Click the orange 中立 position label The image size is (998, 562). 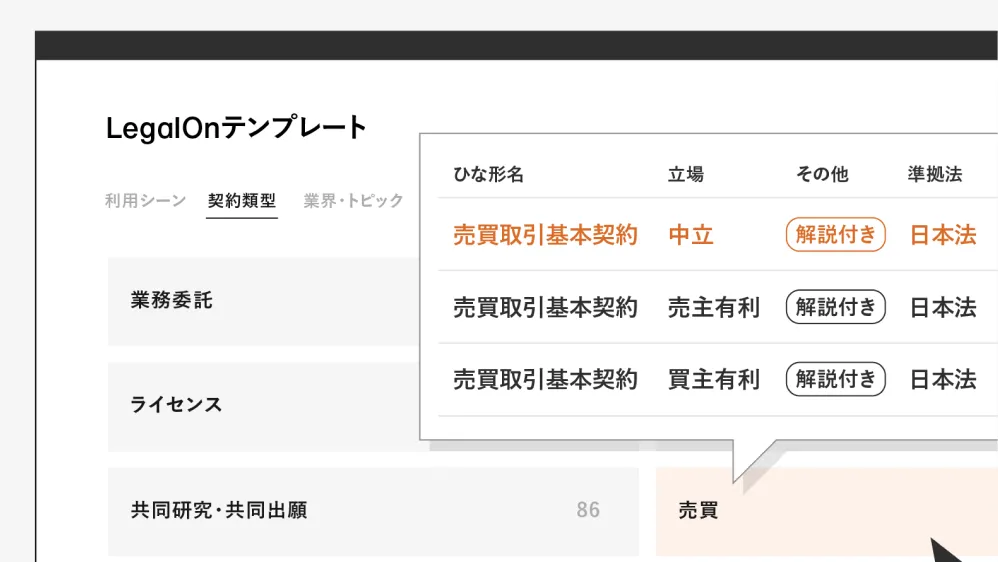coord(691,236)
